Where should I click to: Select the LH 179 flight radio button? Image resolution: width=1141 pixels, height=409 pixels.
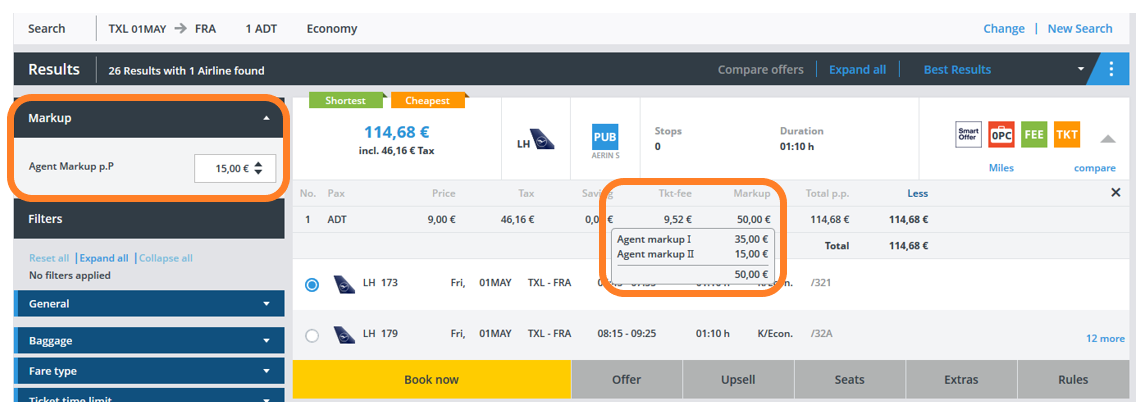point(312,336)
